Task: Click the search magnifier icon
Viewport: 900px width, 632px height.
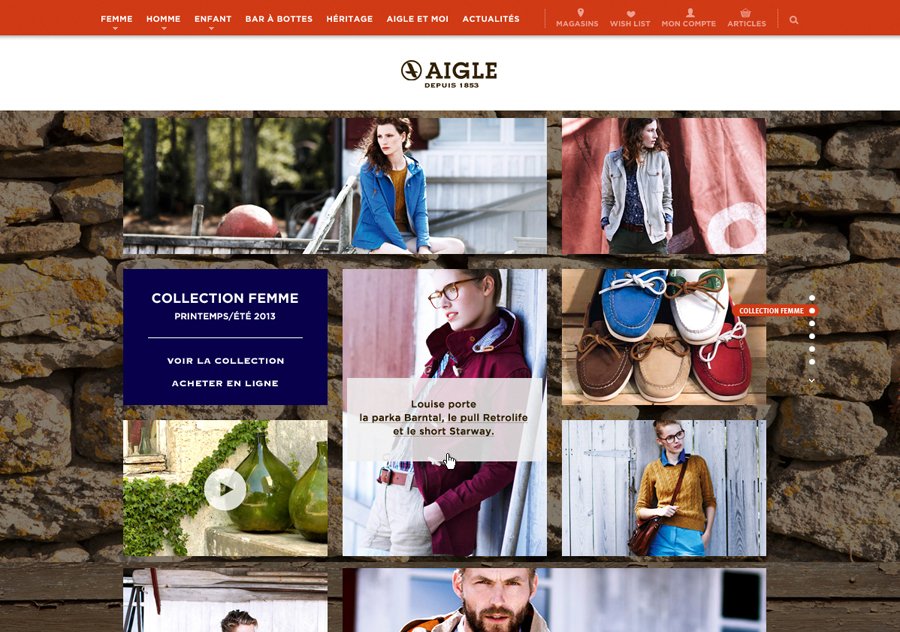Action: [x=794, y=20]
